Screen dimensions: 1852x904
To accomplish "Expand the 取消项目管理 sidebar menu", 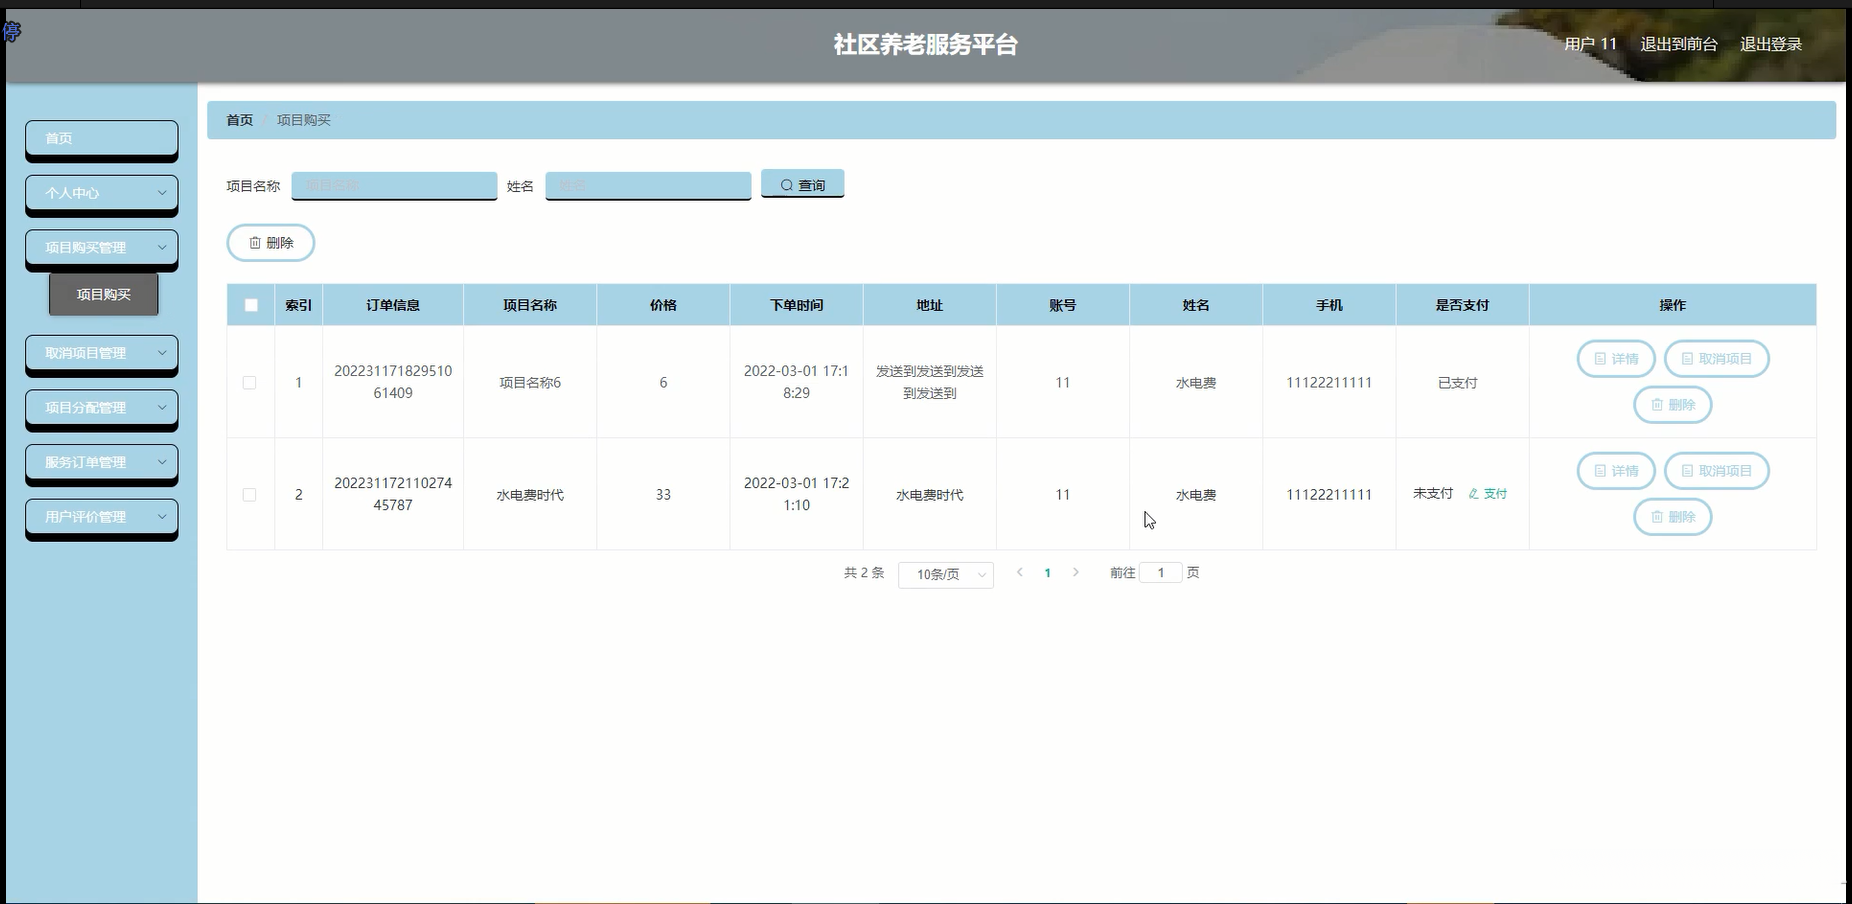I will (x=102, y=354).
